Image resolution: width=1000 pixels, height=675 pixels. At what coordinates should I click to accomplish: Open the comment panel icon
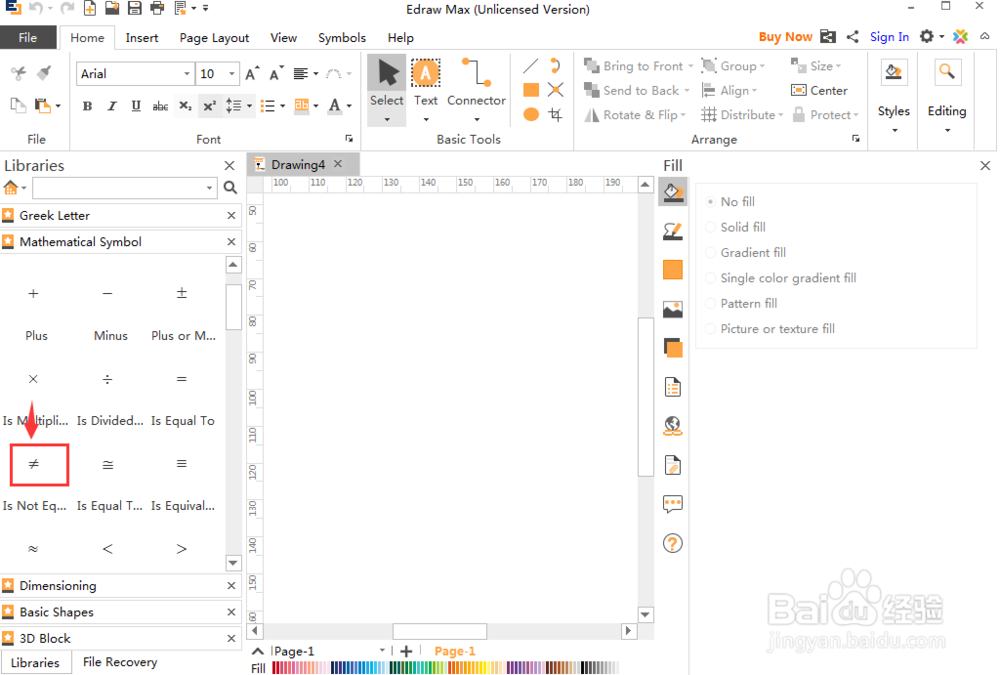click(673, 504)
